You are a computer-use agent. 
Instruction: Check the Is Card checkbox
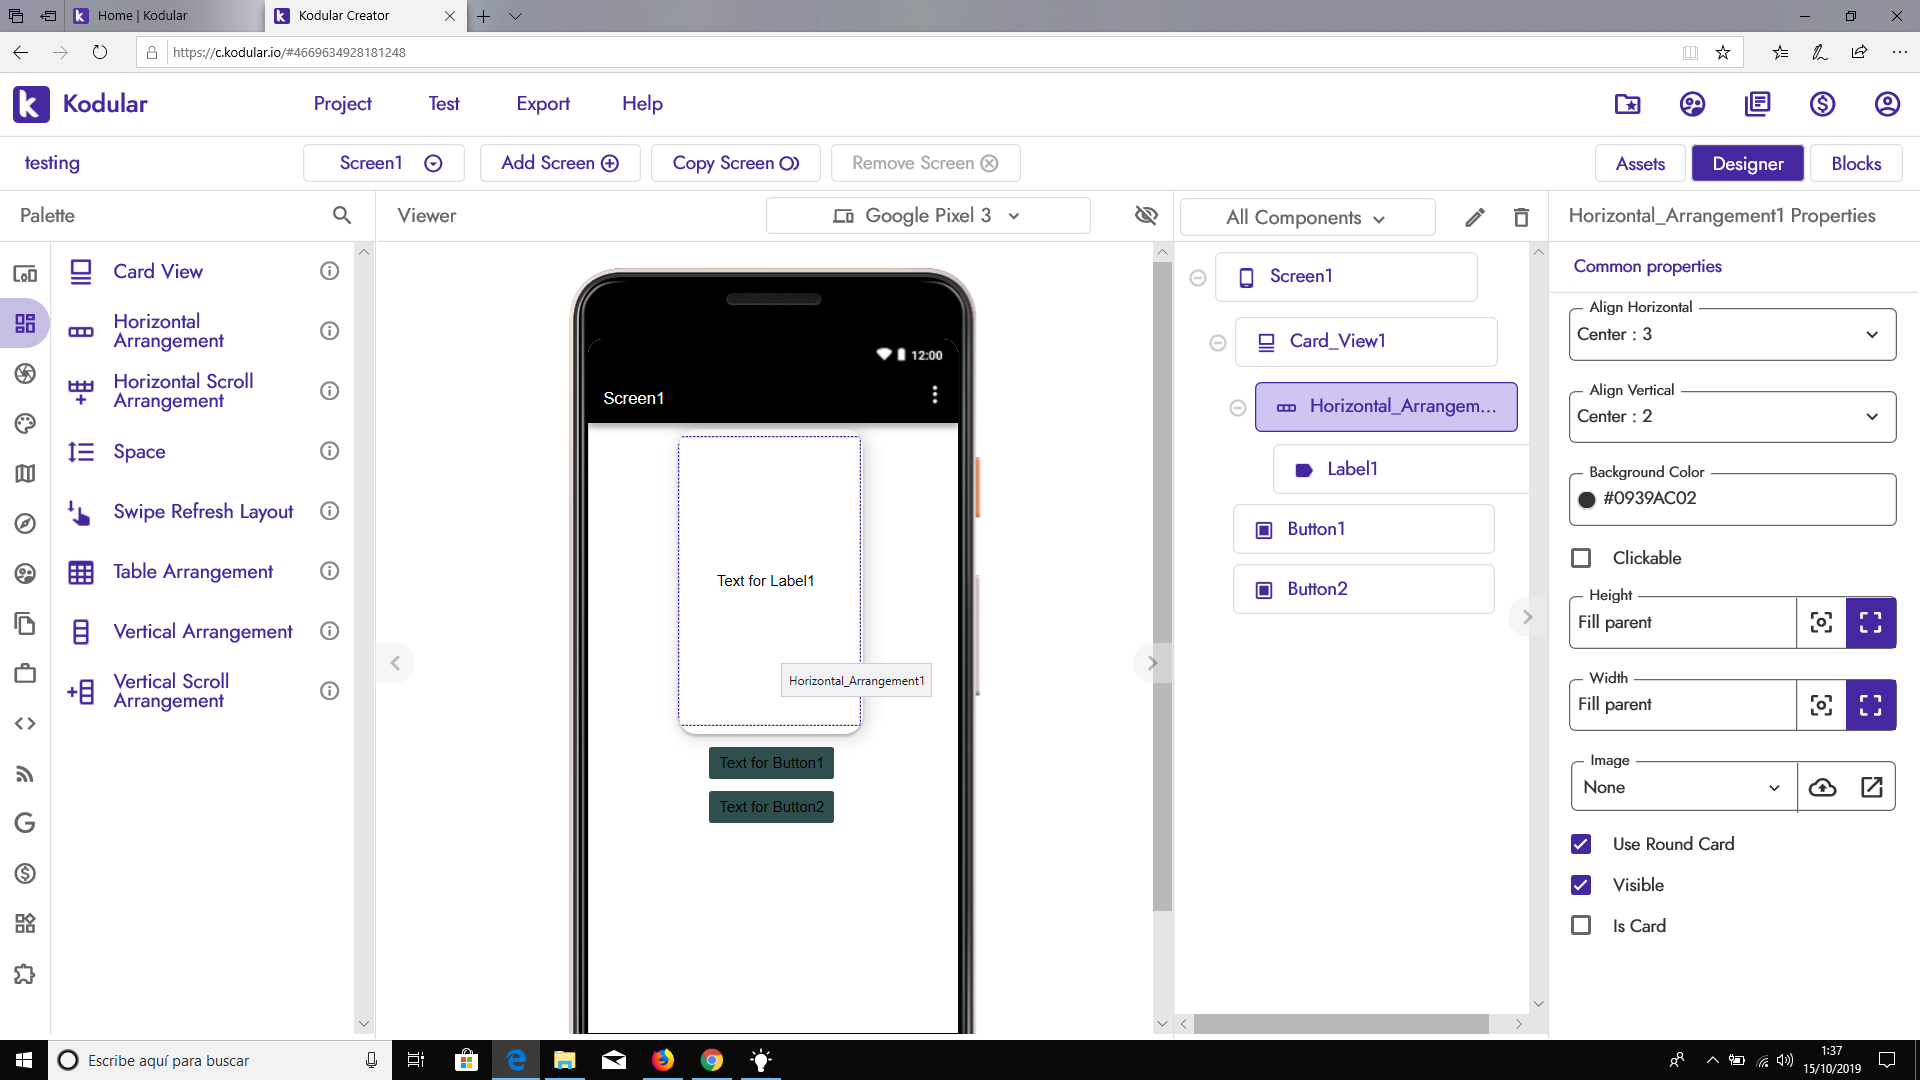1581,926
